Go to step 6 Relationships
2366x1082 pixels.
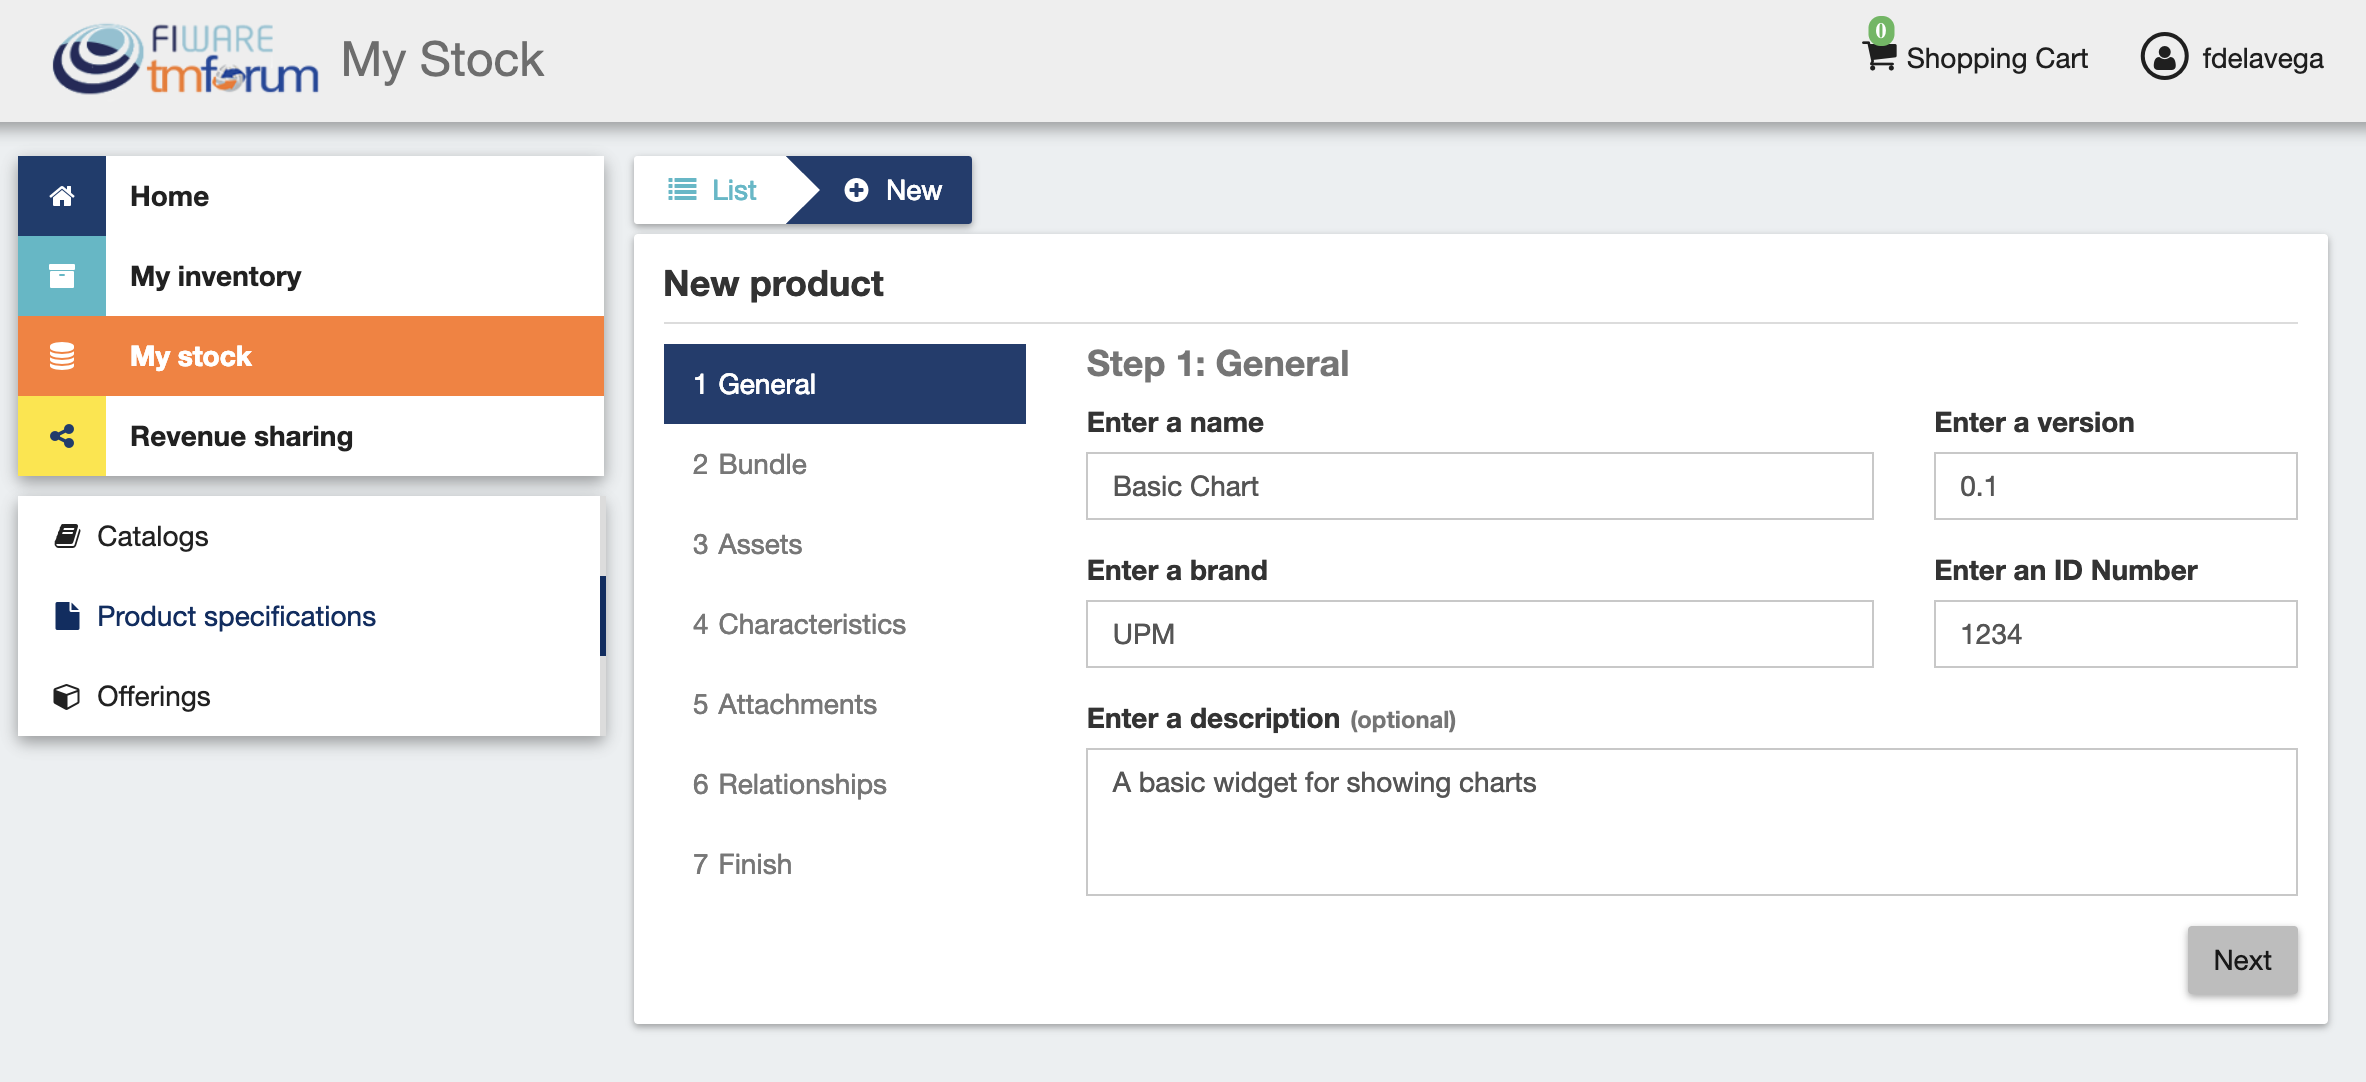[x=845, y=784]
